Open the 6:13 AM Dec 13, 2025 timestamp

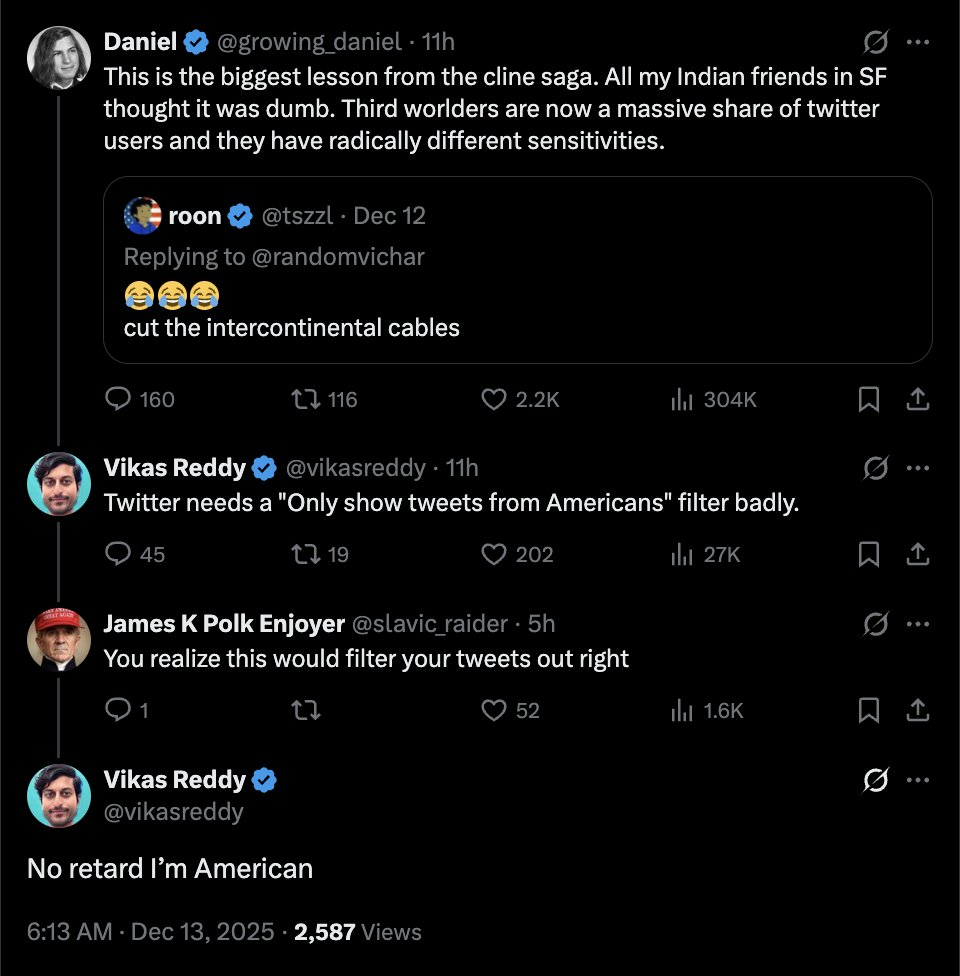pos(150,932)
